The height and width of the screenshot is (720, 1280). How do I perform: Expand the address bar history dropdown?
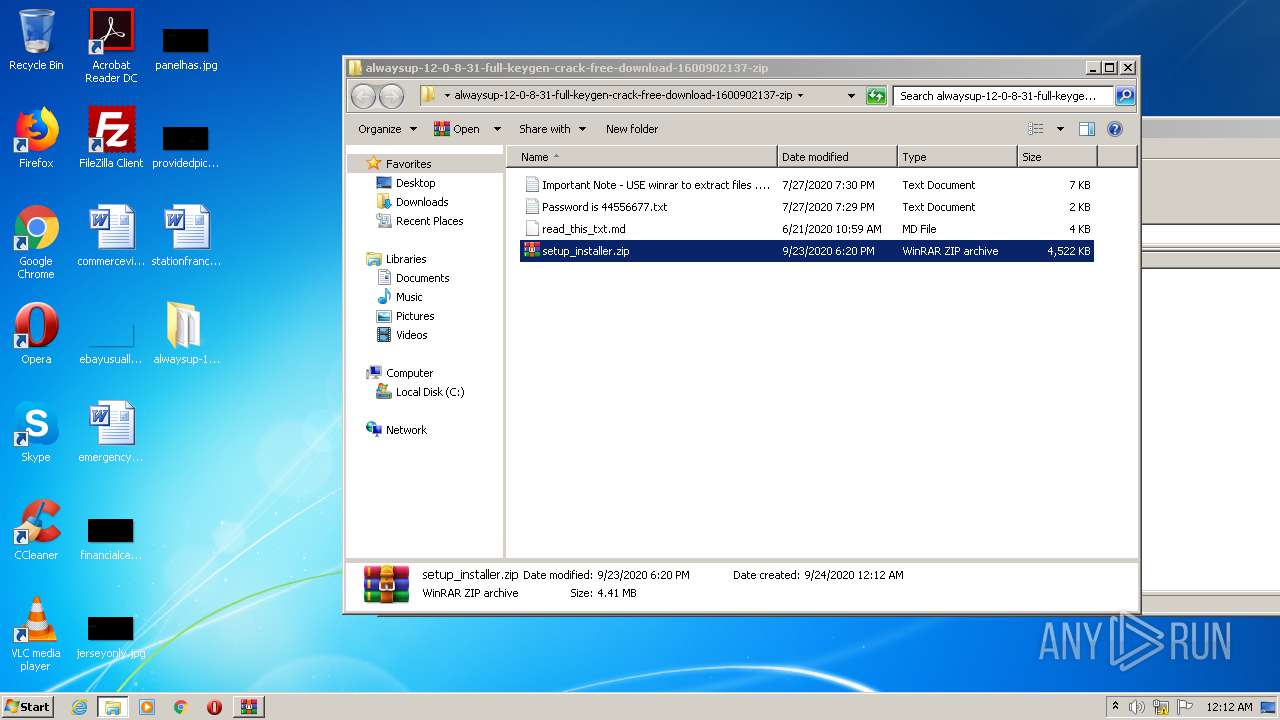click(851, 96)
